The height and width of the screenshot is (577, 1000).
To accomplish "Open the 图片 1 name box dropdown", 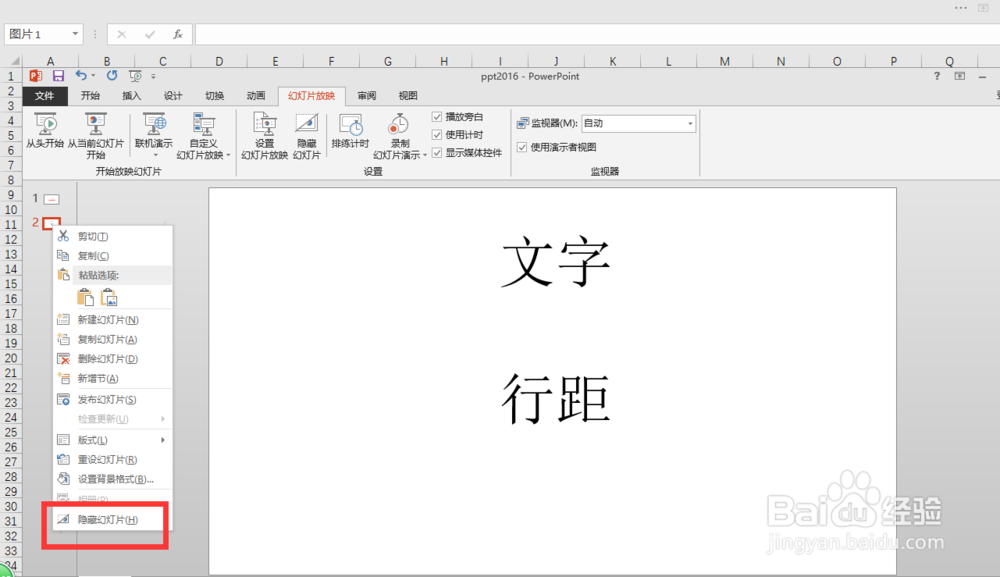I will coord(75,33).
